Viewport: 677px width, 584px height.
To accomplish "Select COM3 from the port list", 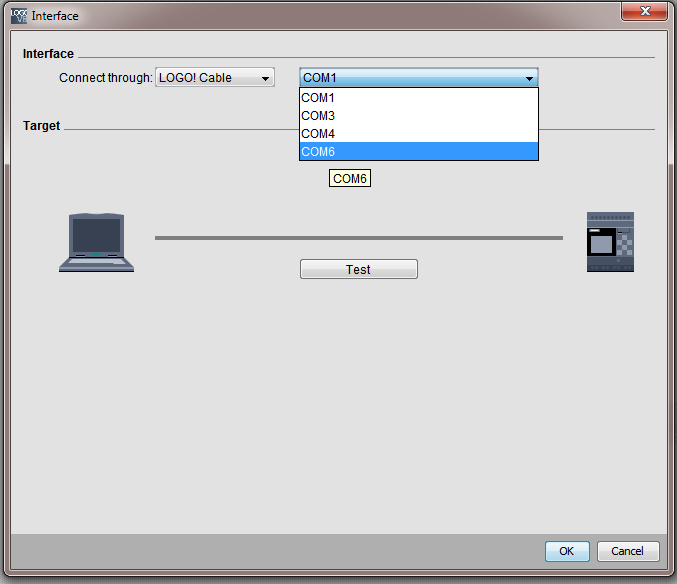I will point(419,116).
